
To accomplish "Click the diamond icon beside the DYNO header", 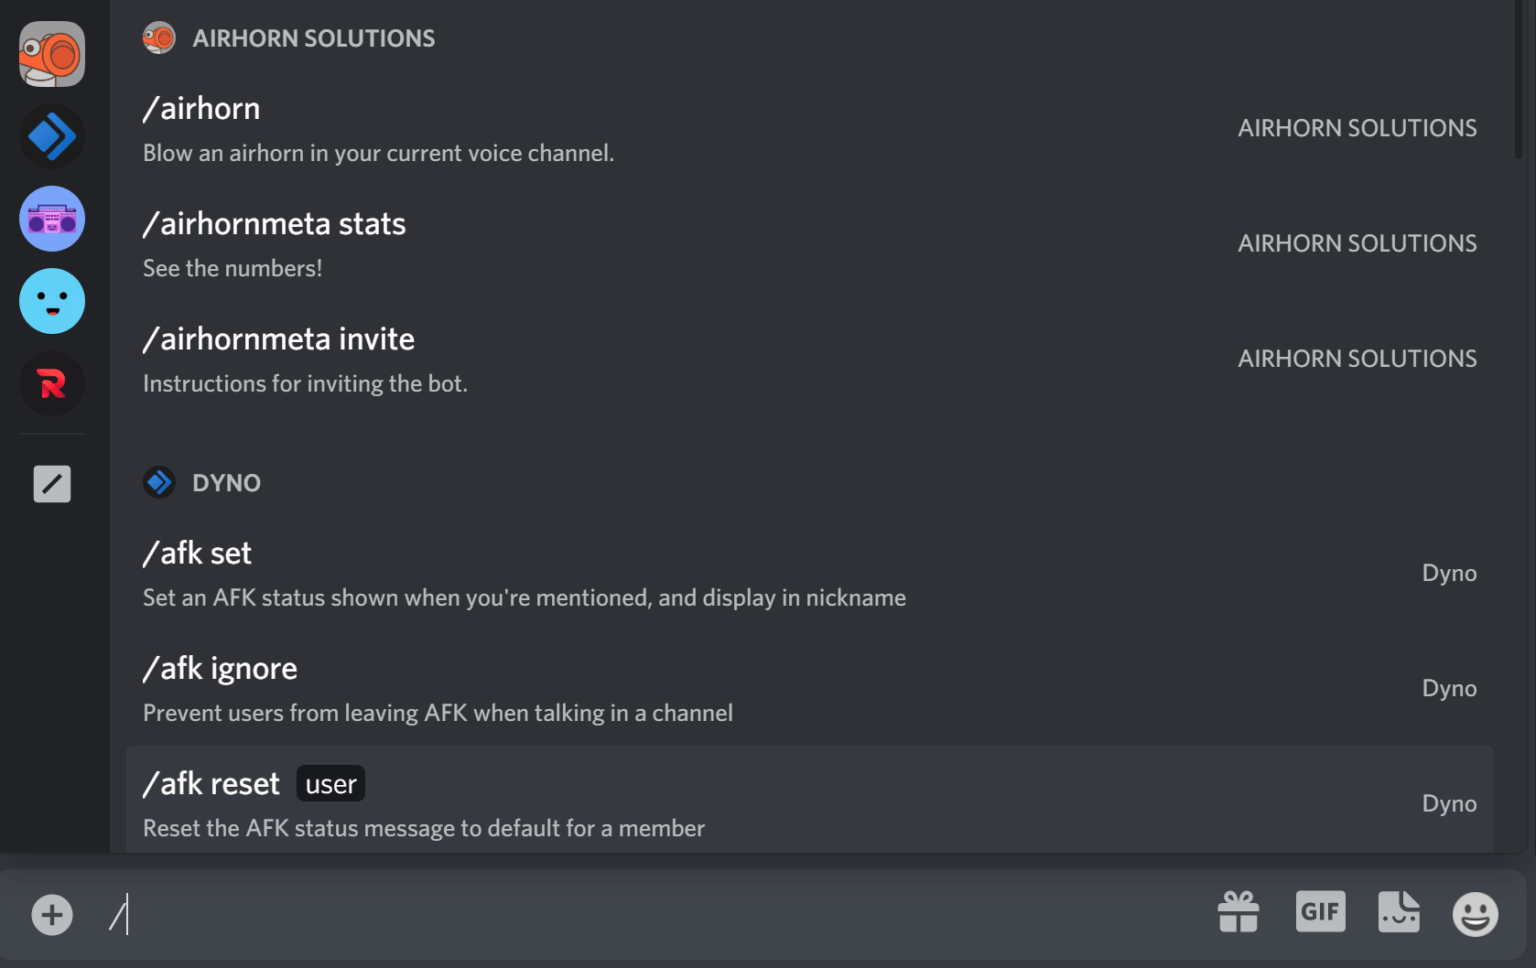I will (x=159, y=482).
